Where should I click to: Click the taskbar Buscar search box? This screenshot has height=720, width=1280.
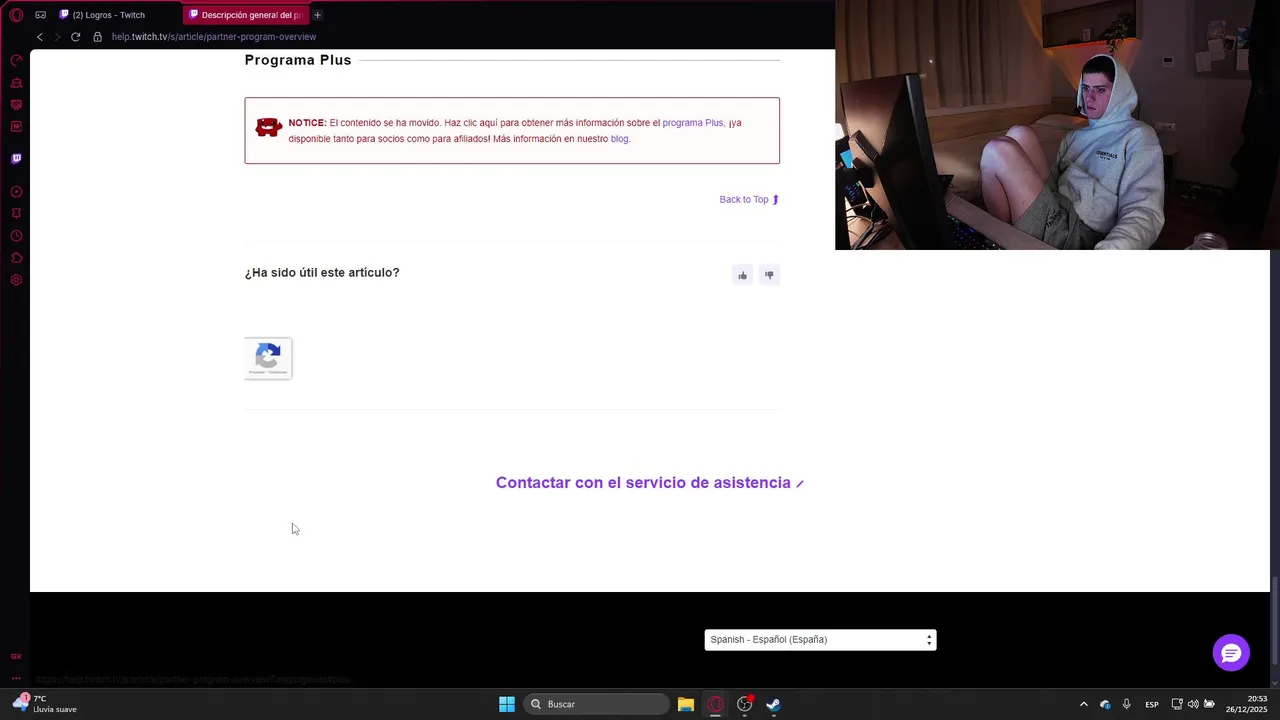point(596,704)
